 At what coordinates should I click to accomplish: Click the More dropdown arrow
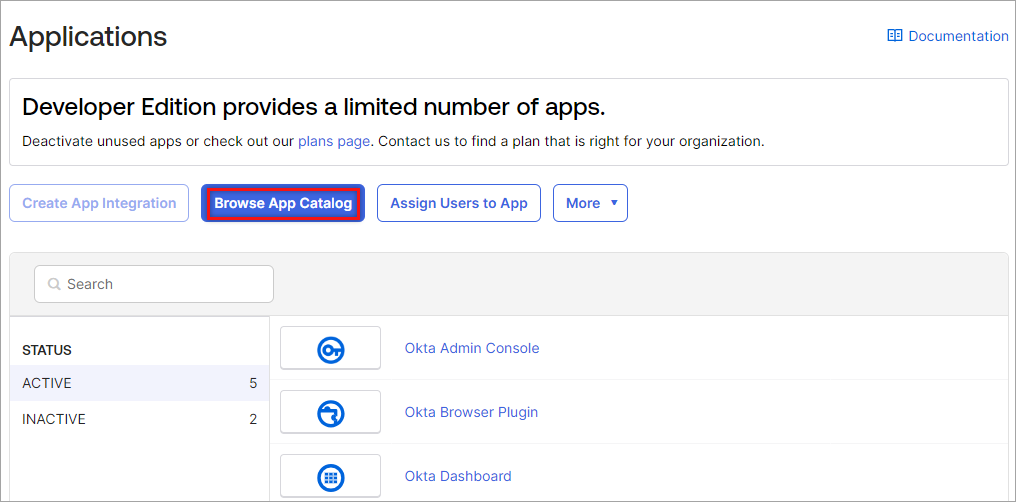[614, 203]
